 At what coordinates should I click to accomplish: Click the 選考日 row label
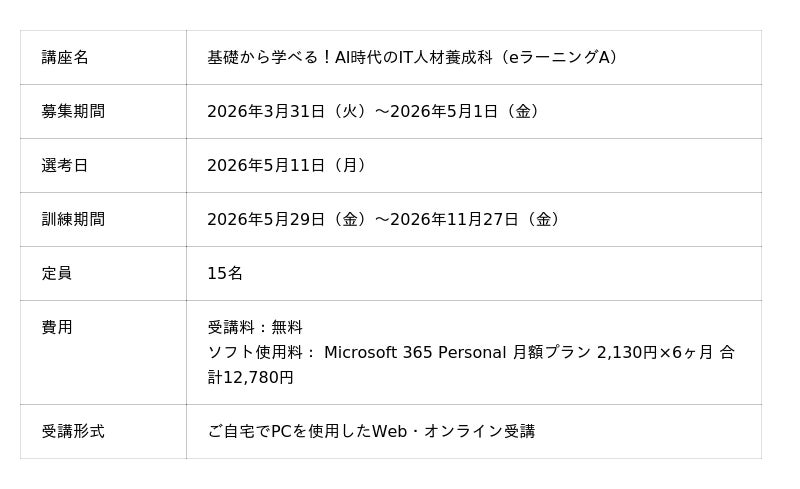65,165
